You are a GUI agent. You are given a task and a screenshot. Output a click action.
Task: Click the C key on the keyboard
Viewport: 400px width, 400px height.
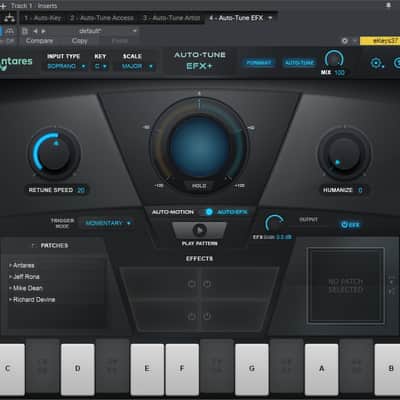(x=12, y=369)
